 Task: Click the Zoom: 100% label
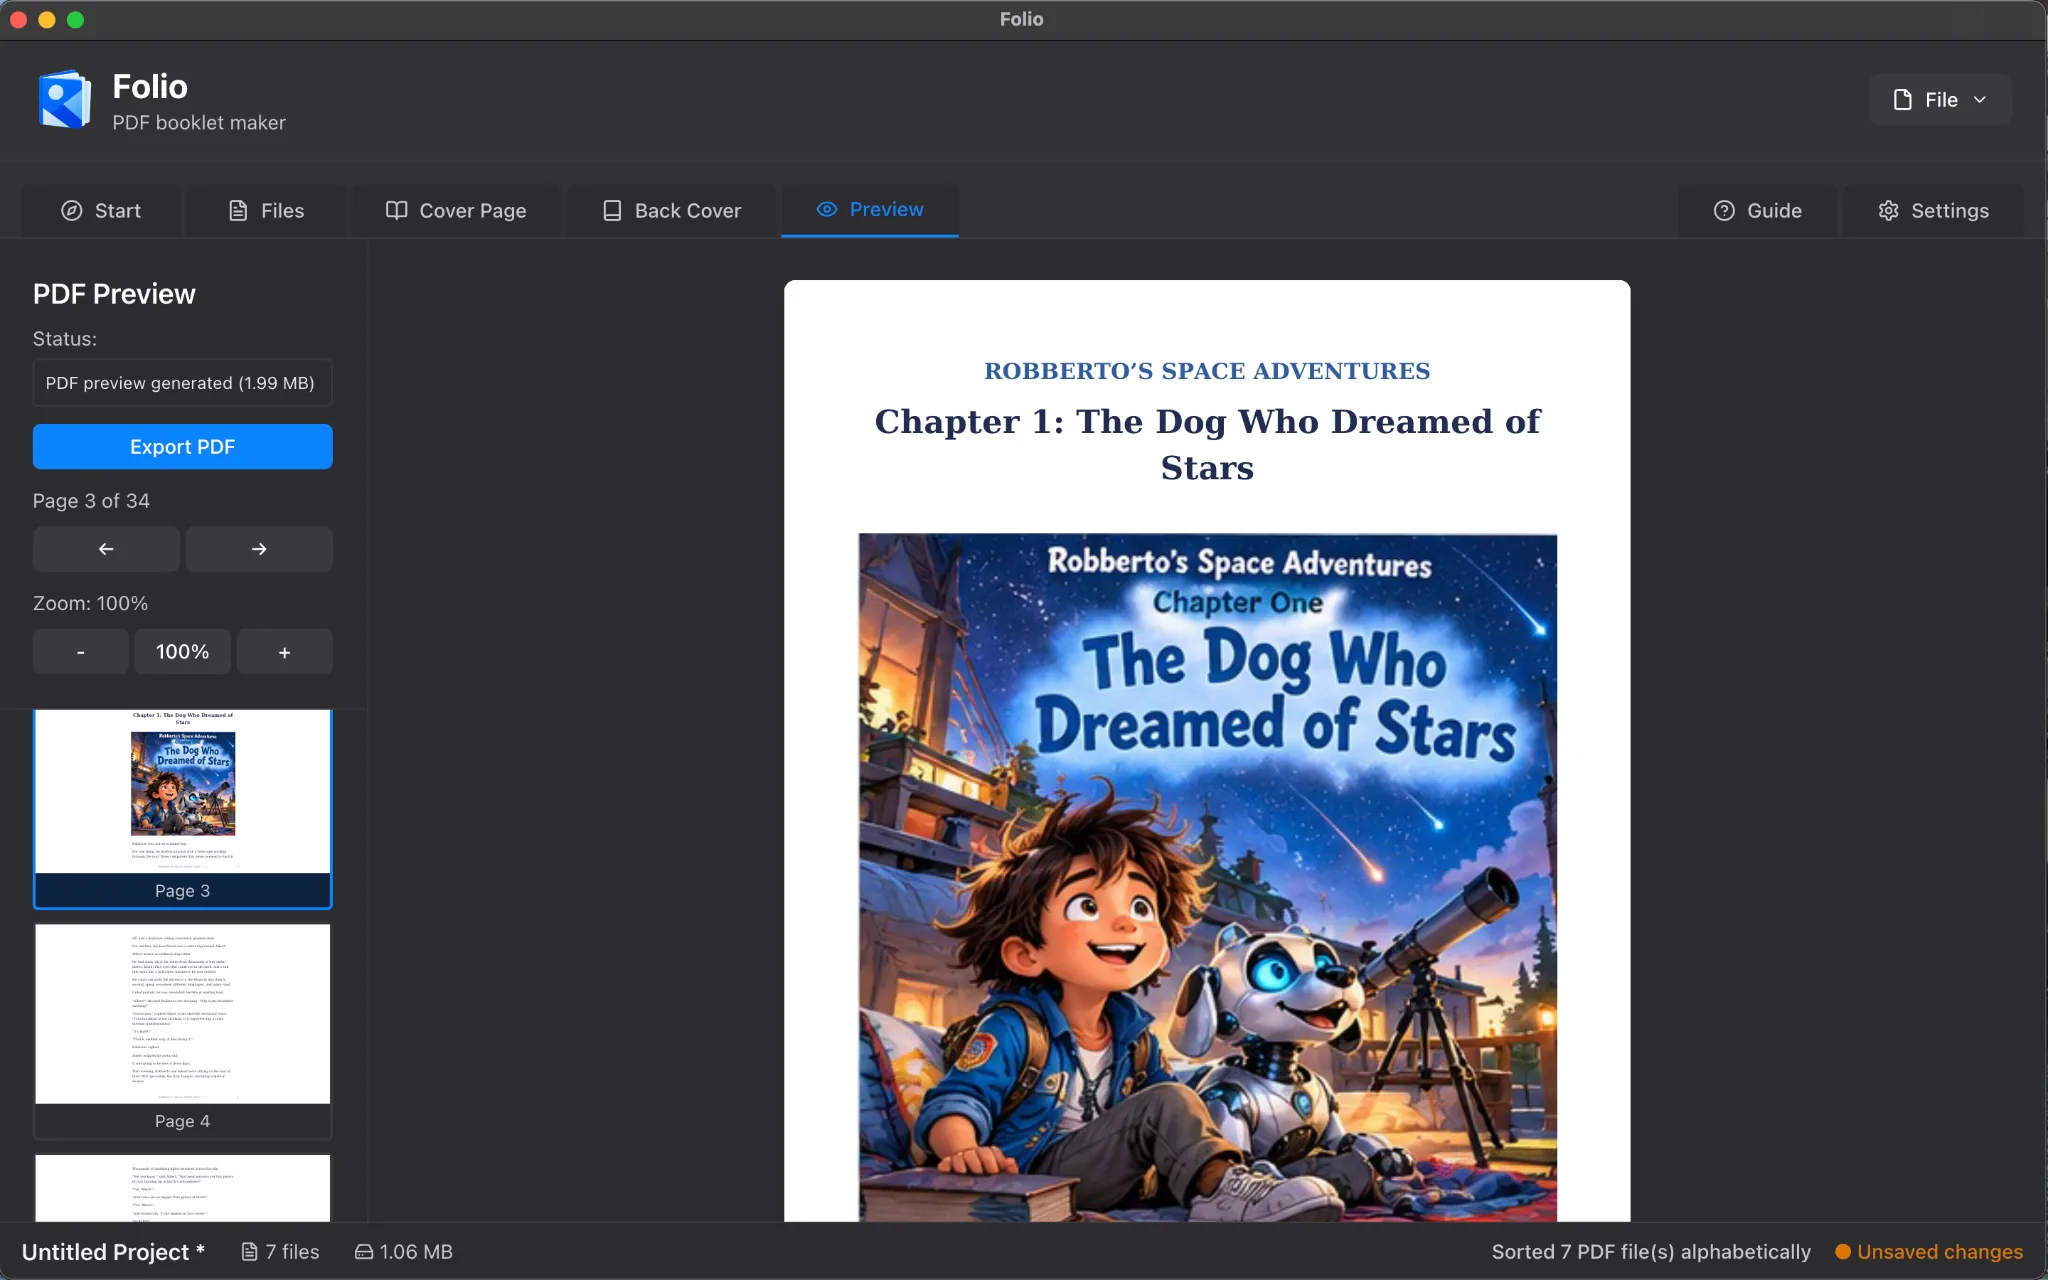point(90,604)
